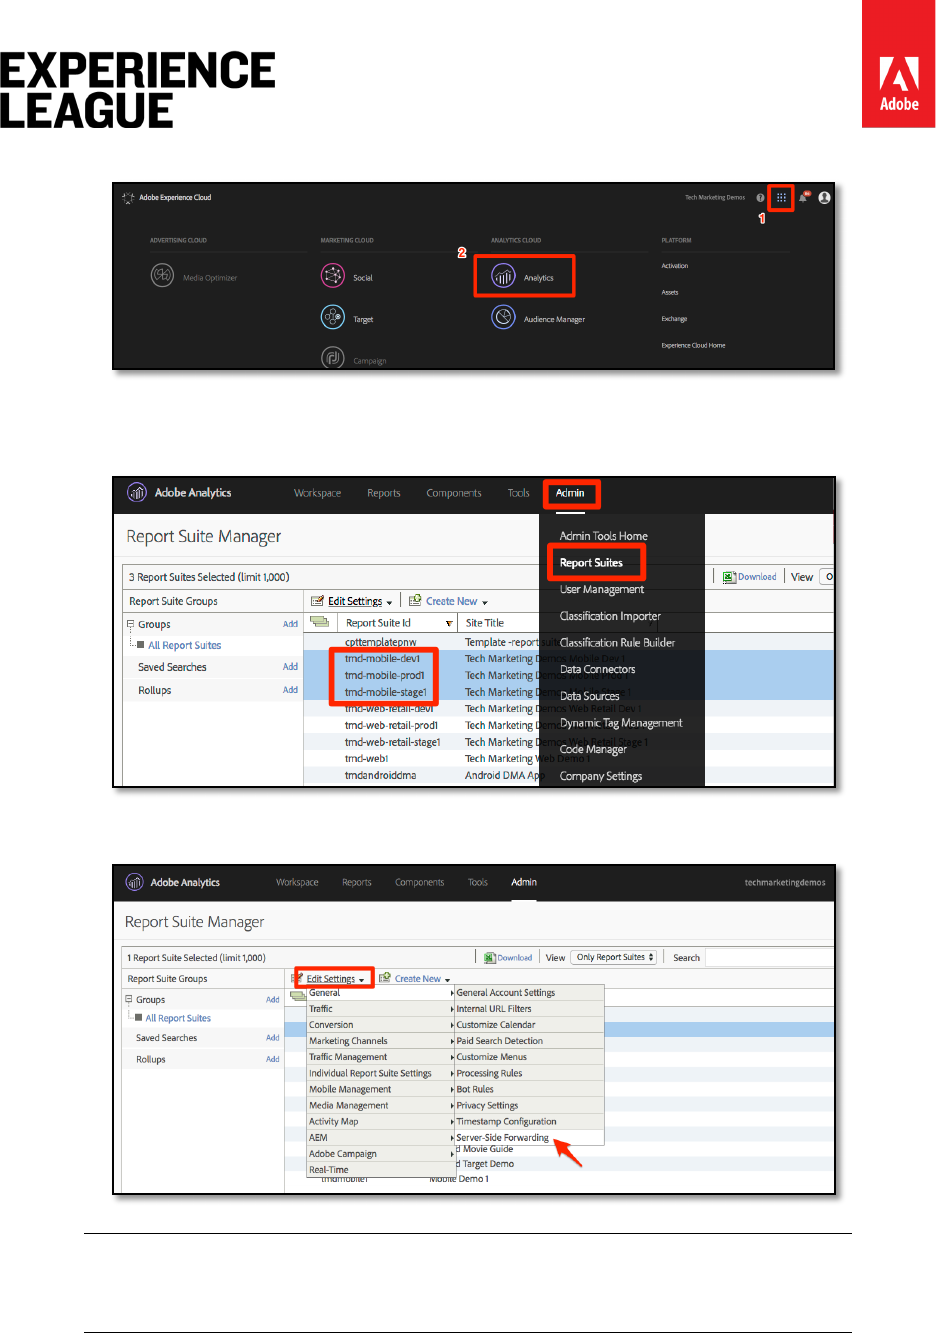
Task: Click the red Adobe logo on the page
Action: [x=899, y=64]
